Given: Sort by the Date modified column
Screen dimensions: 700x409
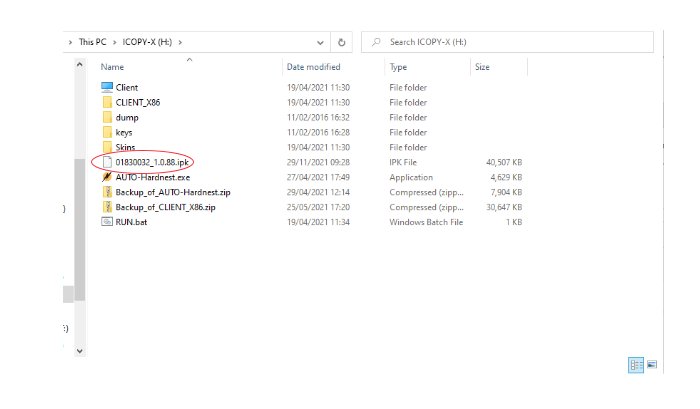Looking at the screenshot, I should point(313,67).
